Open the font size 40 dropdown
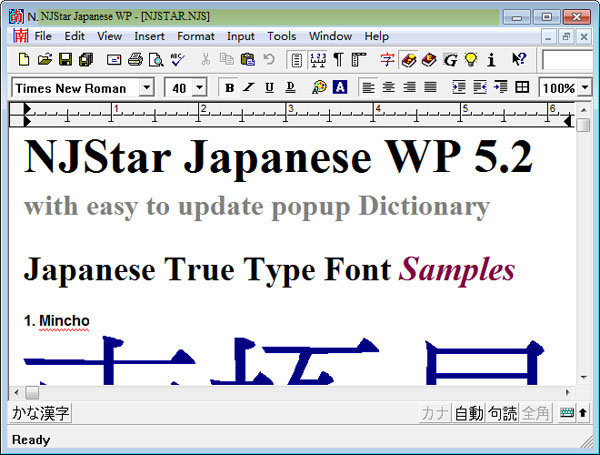This screenshot has width=600, height=455. [x=199, y=88]
